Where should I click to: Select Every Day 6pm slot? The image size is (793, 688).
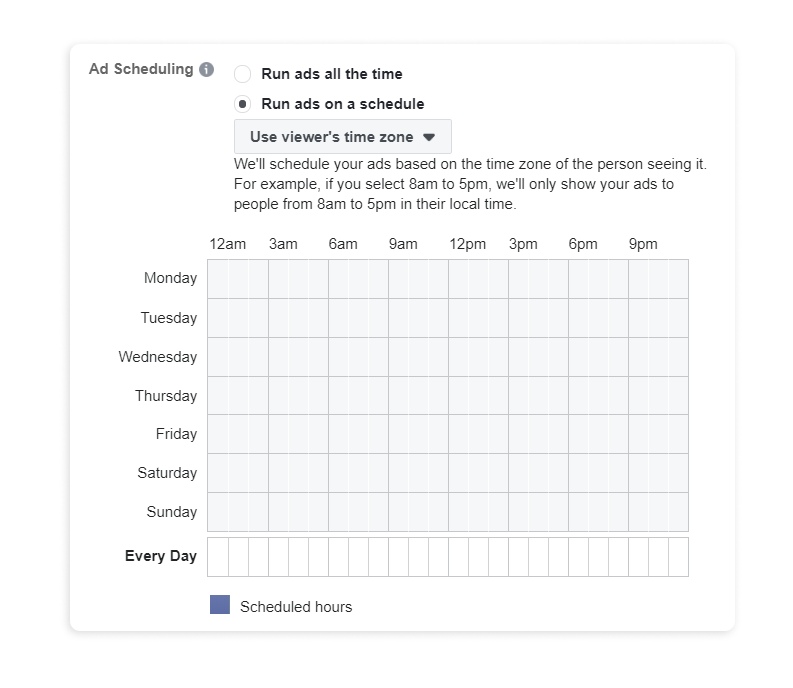coord(579,557)
